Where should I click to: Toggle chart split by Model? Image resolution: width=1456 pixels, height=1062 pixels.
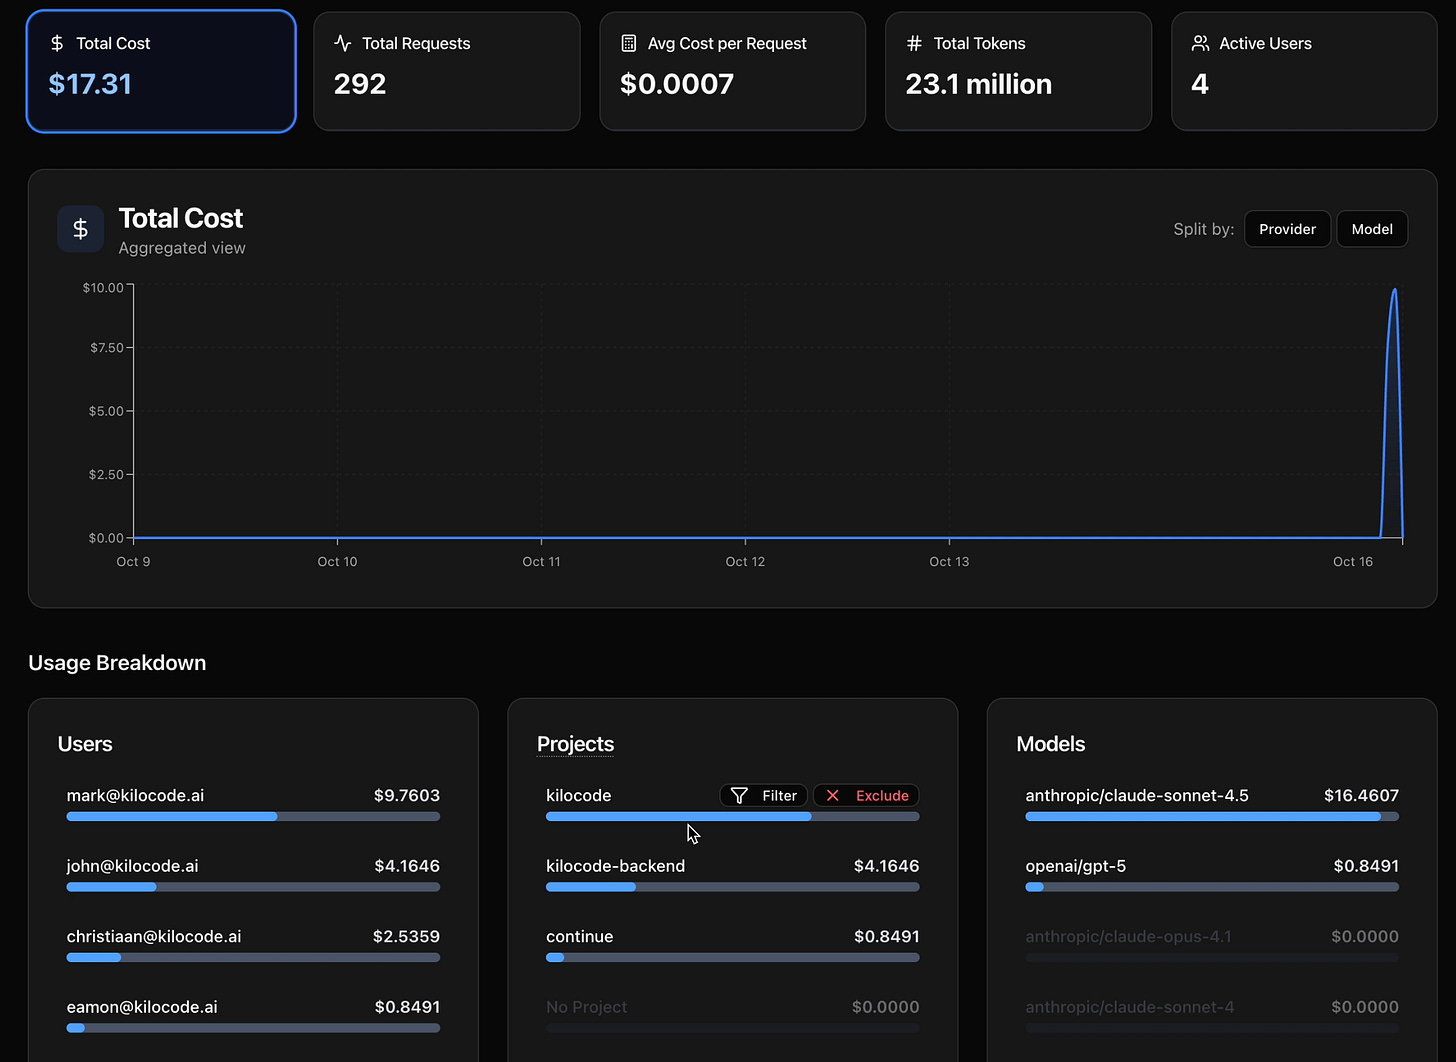tap(1371, 228)
